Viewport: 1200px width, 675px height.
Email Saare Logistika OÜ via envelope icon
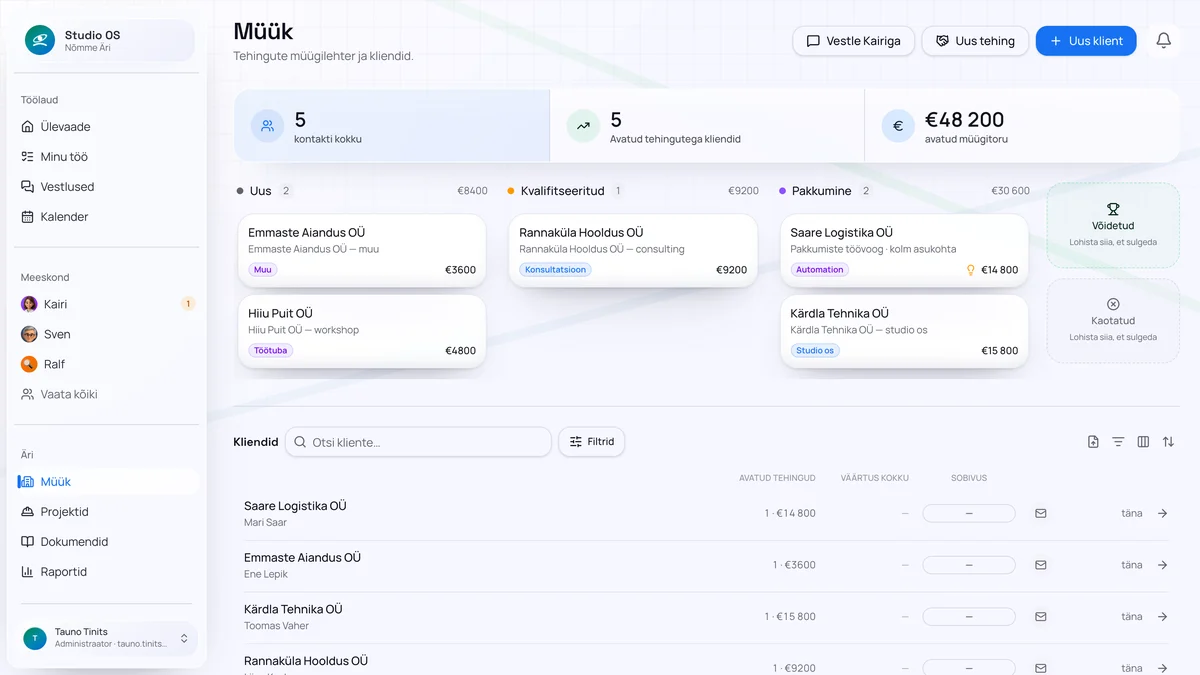pos(1040,513)
